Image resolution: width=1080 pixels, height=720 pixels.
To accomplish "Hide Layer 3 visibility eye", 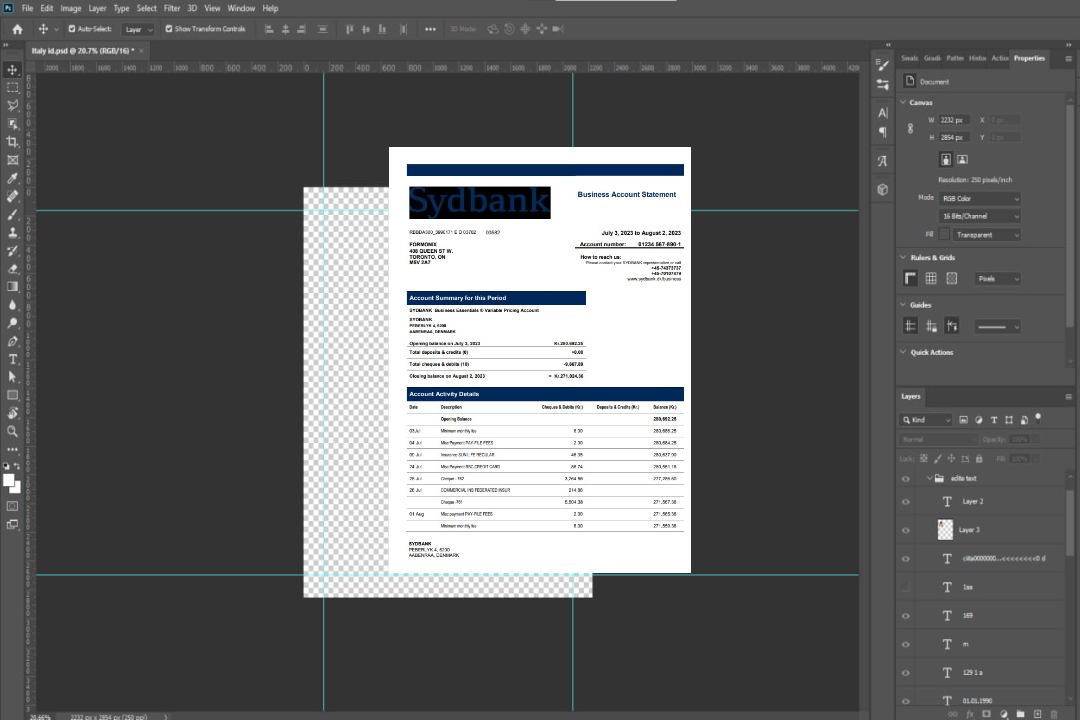I will coord(906,531).
